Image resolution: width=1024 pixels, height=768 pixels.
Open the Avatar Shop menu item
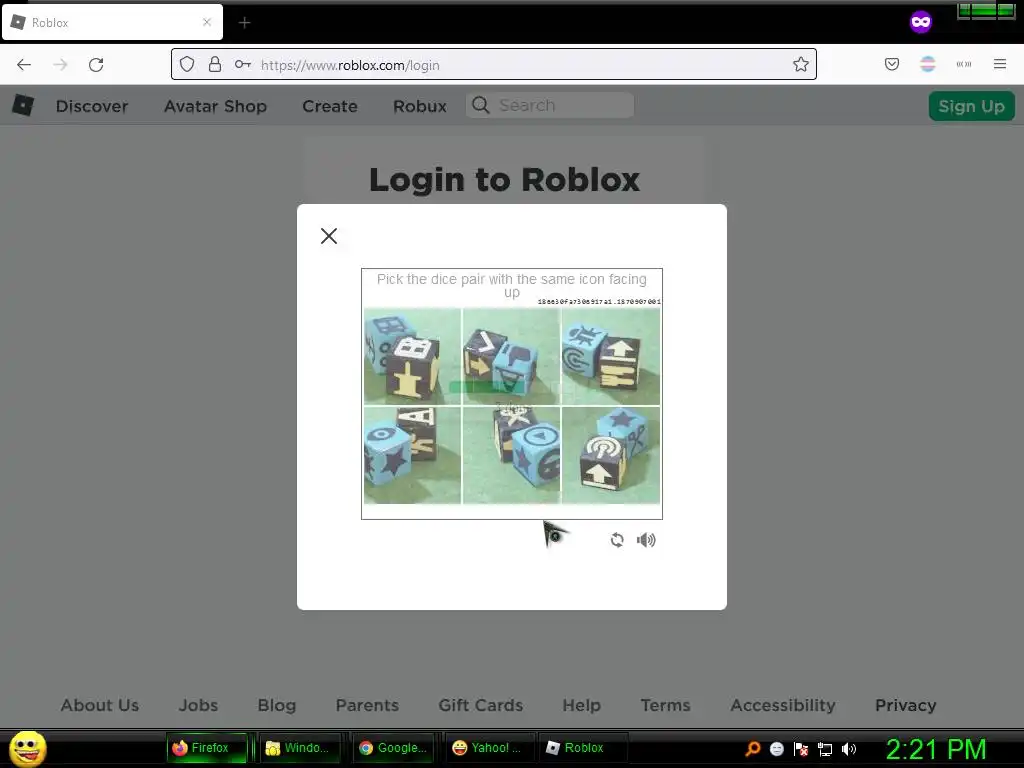pyautogui.click(x=216, y=106)
